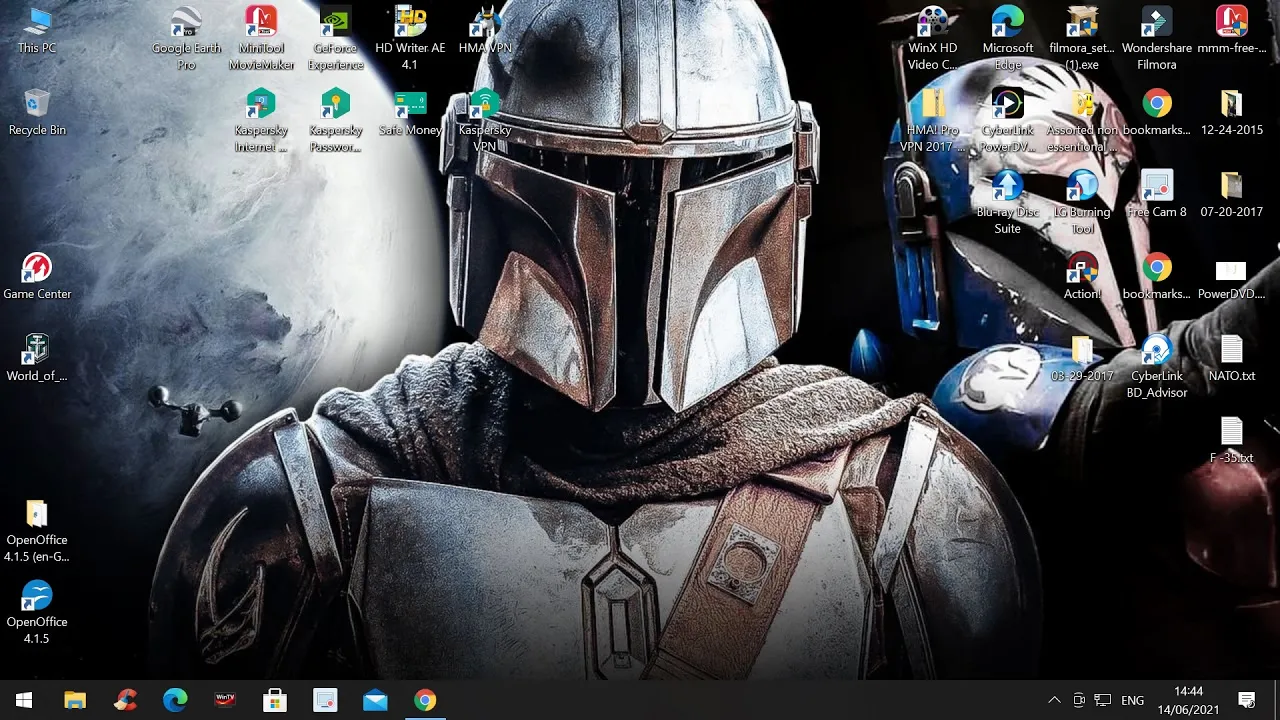
Task: Open Assorted non essential folder
Action: click(x=1082, y=120)
